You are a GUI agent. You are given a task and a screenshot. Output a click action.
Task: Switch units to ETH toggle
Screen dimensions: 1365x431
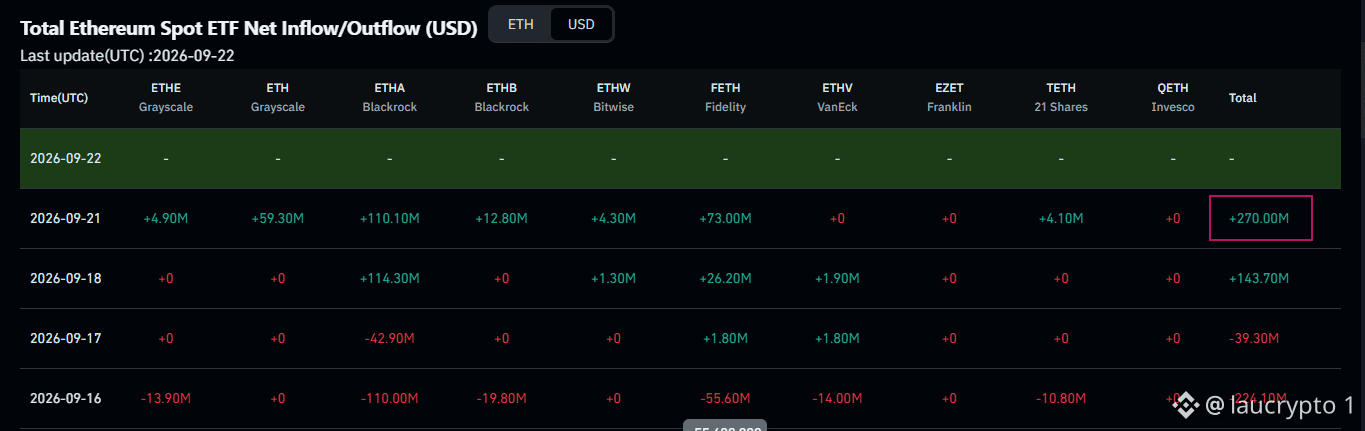(x=520, y=24)
